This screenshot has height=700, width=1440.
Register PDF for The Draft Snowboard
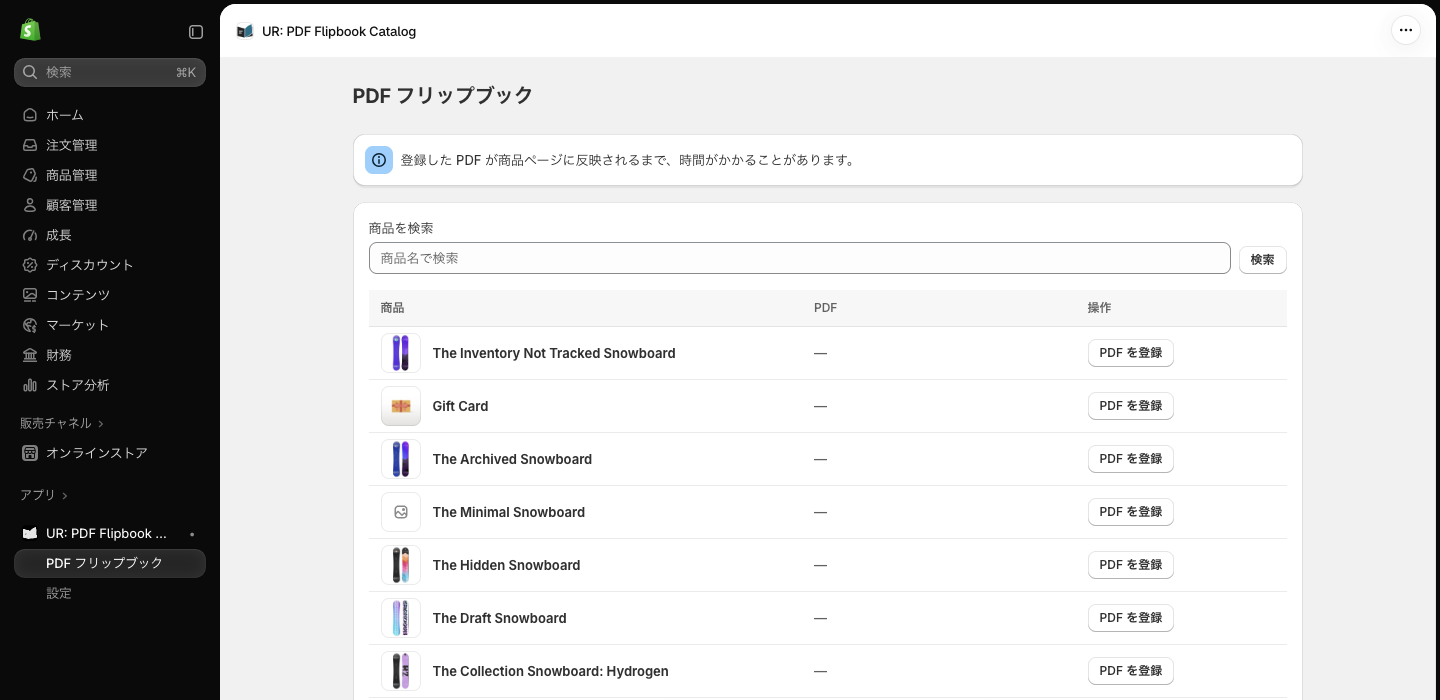click(x=1130, y=618)
